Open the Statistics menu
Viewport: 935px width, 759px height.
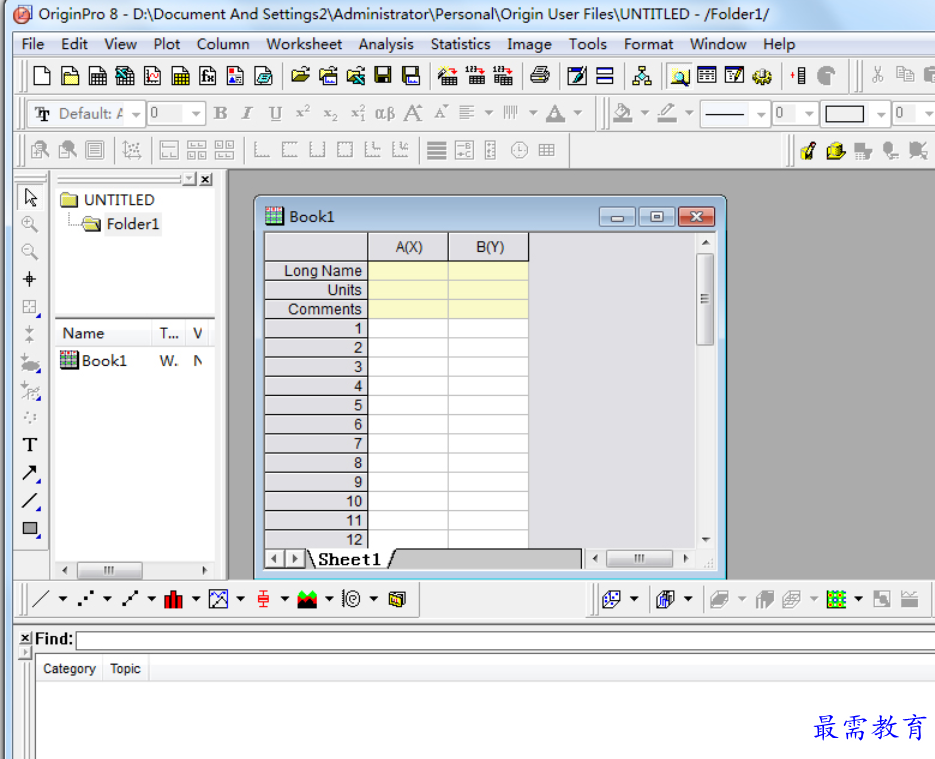coord(460,44)
